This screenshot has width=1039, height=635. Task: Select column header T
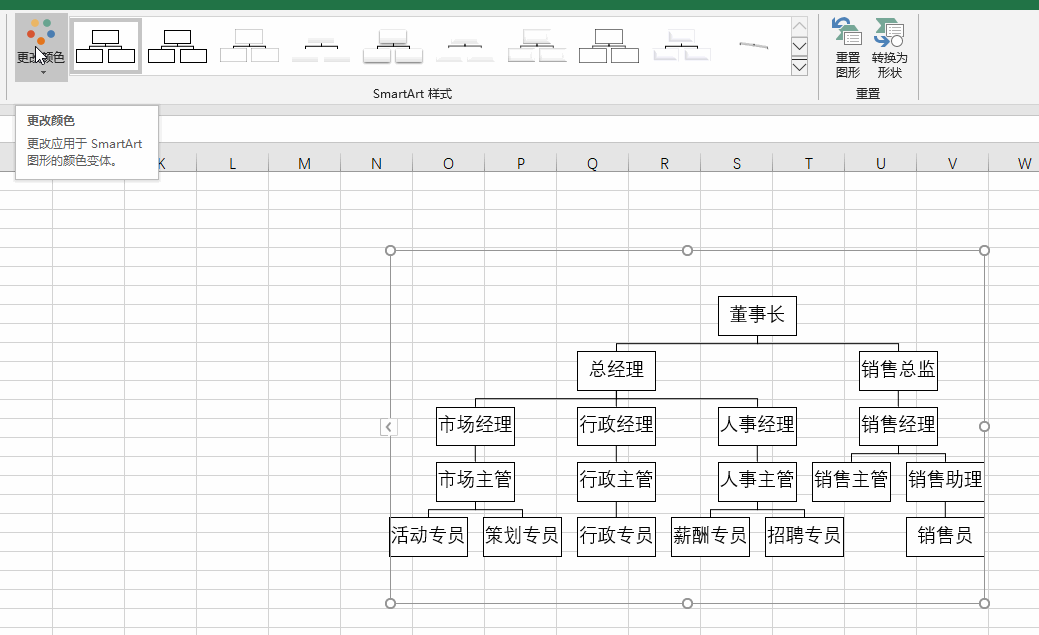[808, 163]
